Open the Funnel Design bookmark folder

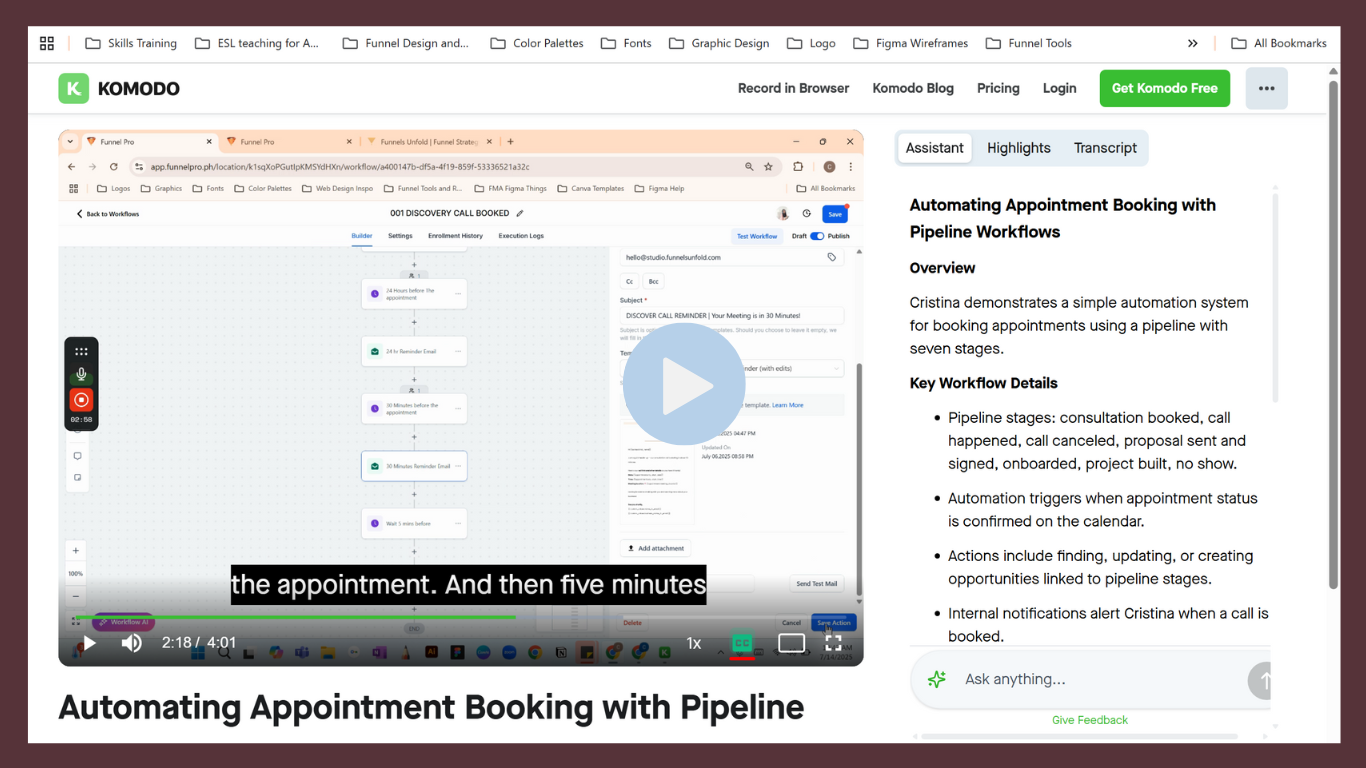point(405,43)
